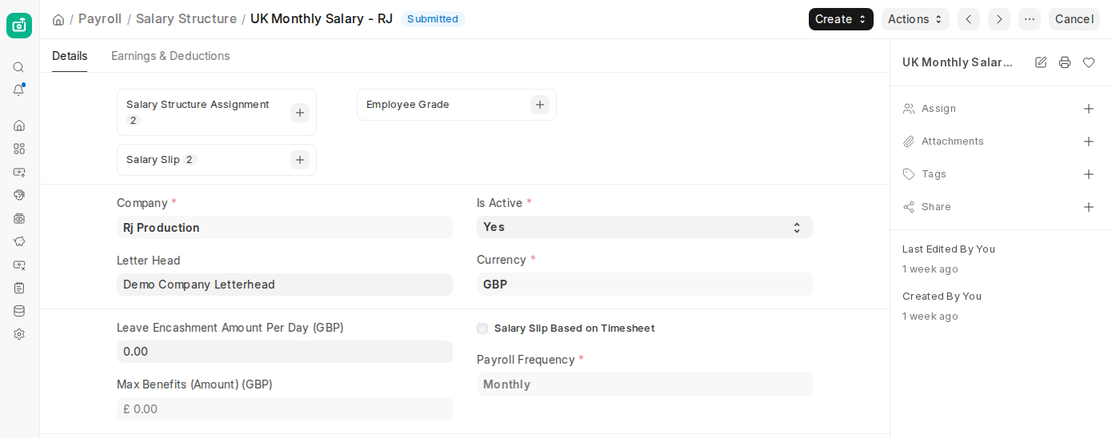Navigate to Salary Structure breadcrumb

(186, 19)
